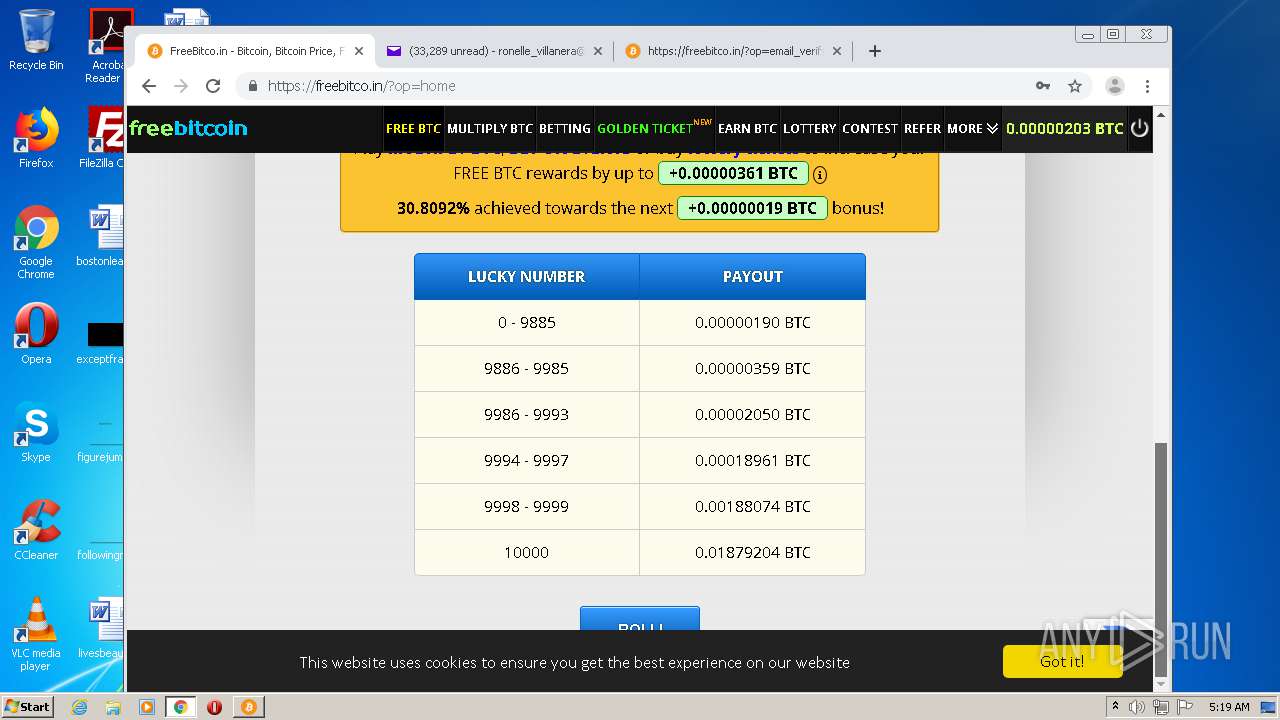Click the +0.00000361 BTC reward badge
Image resolution: width=1280 pixels, height=720 pixels.
(x=733, y=173)
